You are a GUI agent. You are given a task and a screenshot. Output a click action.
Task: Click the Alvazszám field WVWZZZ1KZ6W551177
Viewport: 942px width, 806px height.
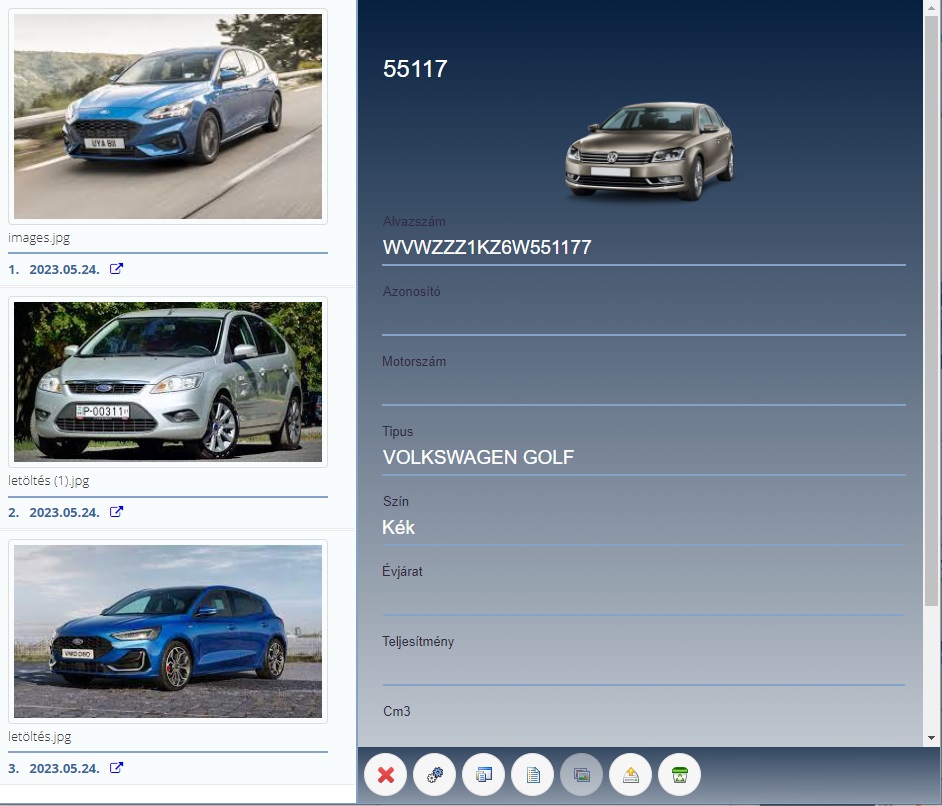click(644, 247)
